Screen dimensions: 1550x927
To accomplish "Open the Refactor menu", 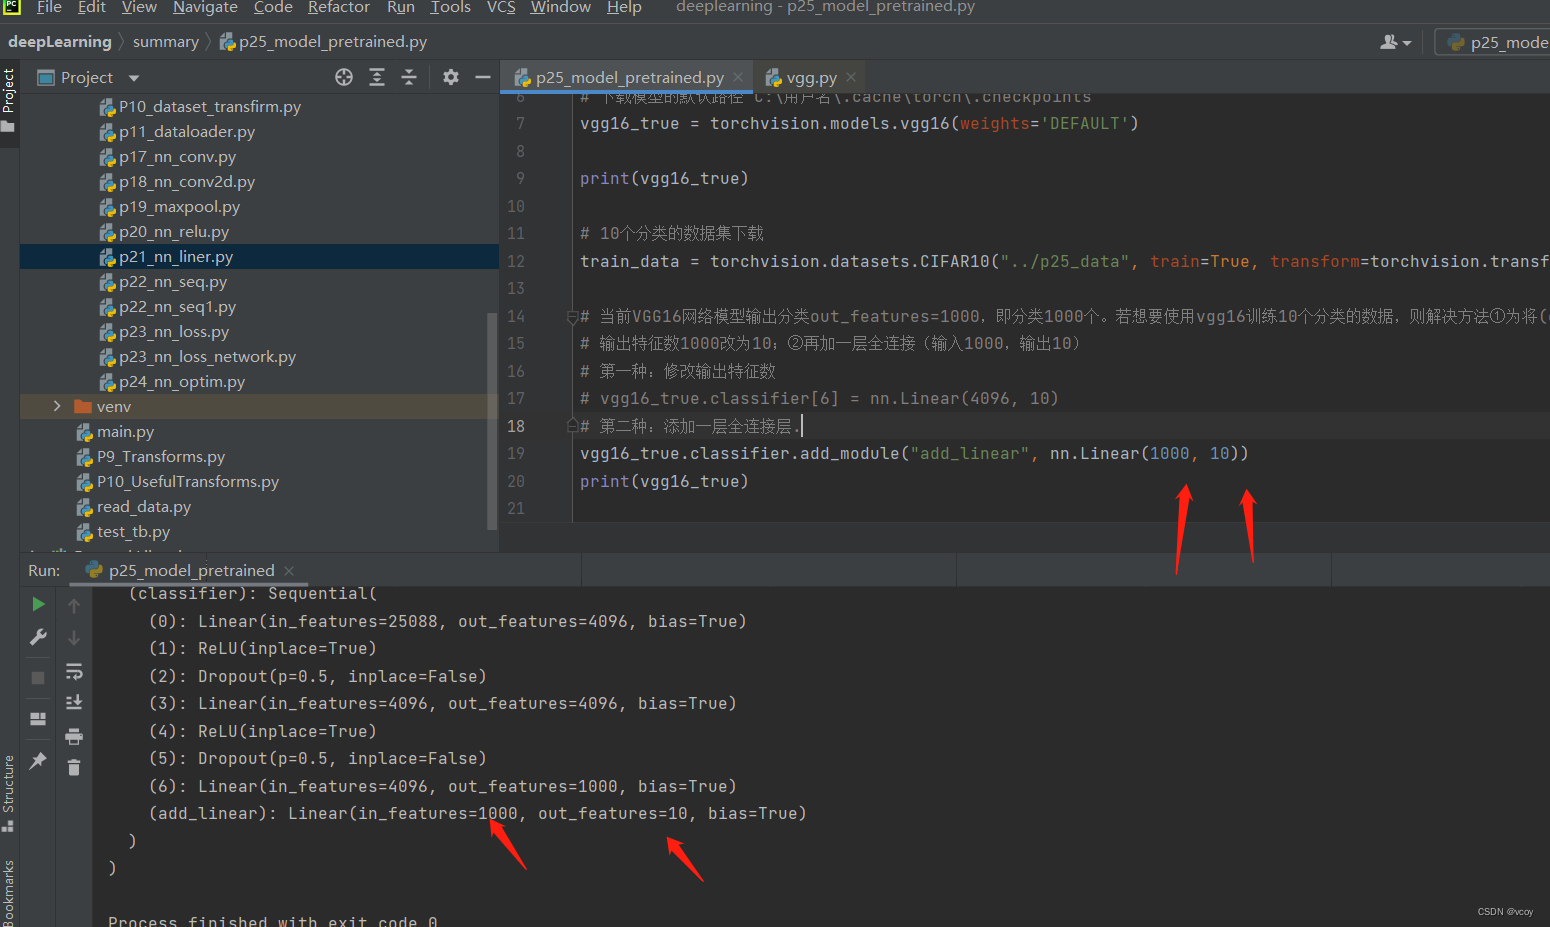I will click(339, 7).
